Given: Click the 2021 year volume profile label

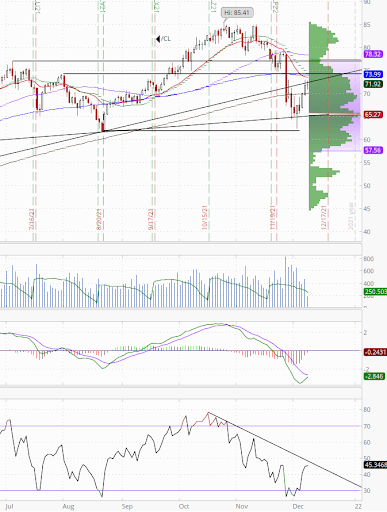Looking at the screenshot, I should (351, 216).
